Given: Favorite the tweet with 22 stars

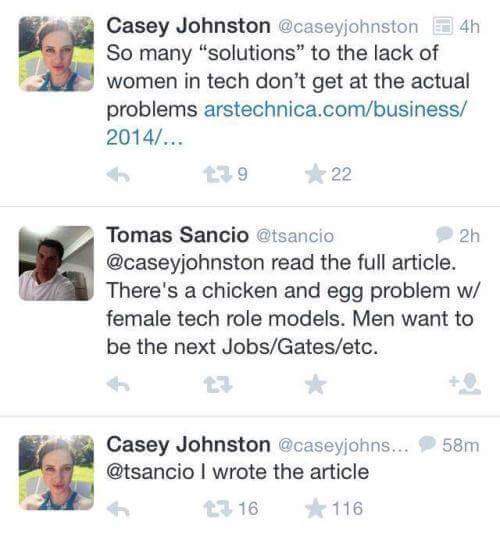Looking at the screenshot, I should (x=315, y=174).
